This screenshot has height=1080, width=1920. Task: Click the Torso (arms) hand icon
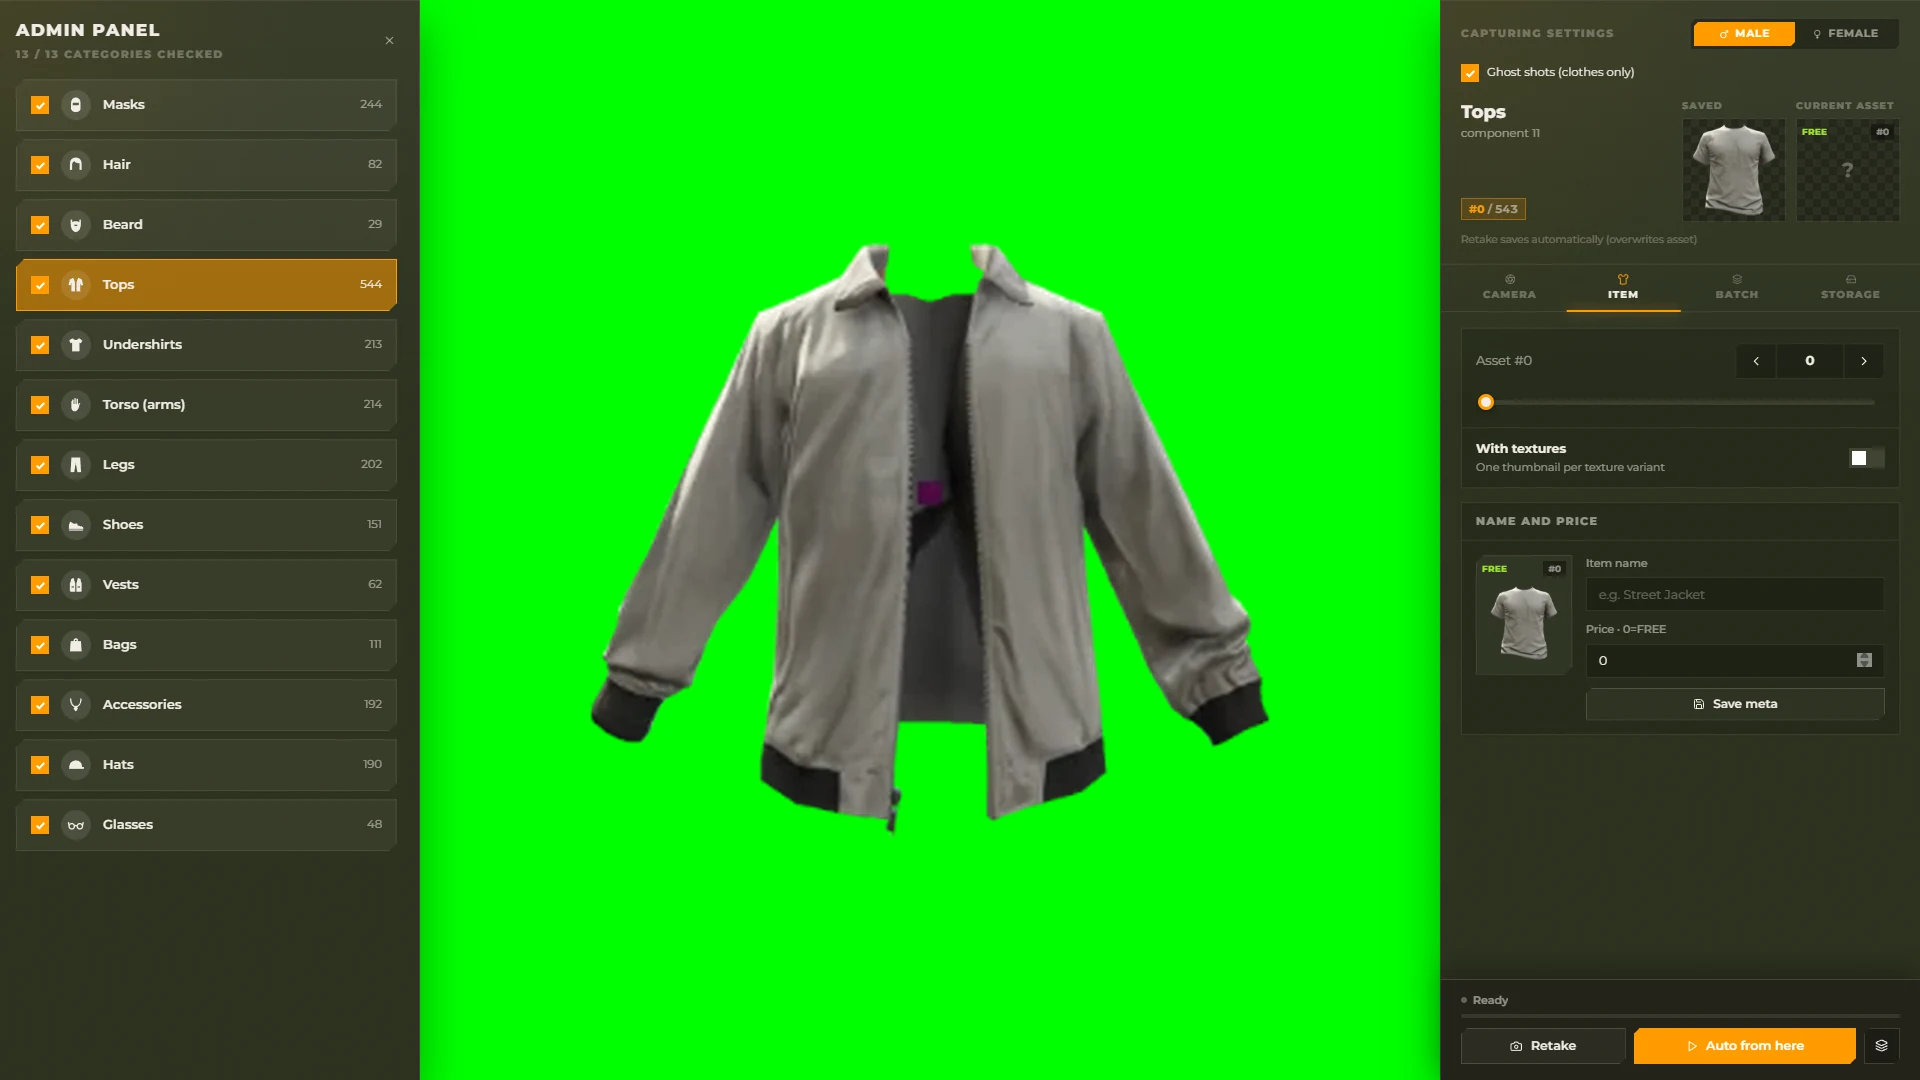(76, 405)
